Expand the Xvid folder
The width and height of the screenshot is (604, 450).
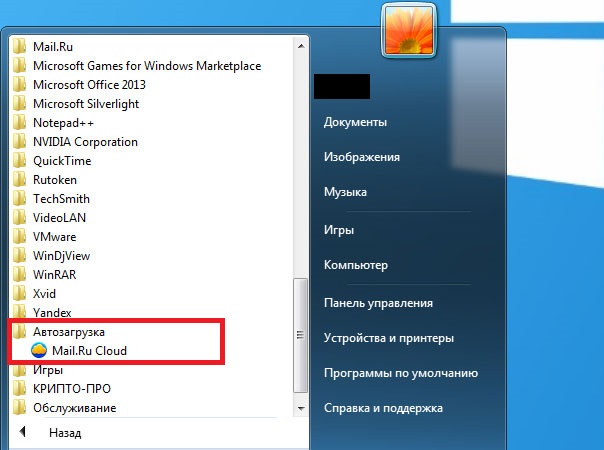(44, 294)
